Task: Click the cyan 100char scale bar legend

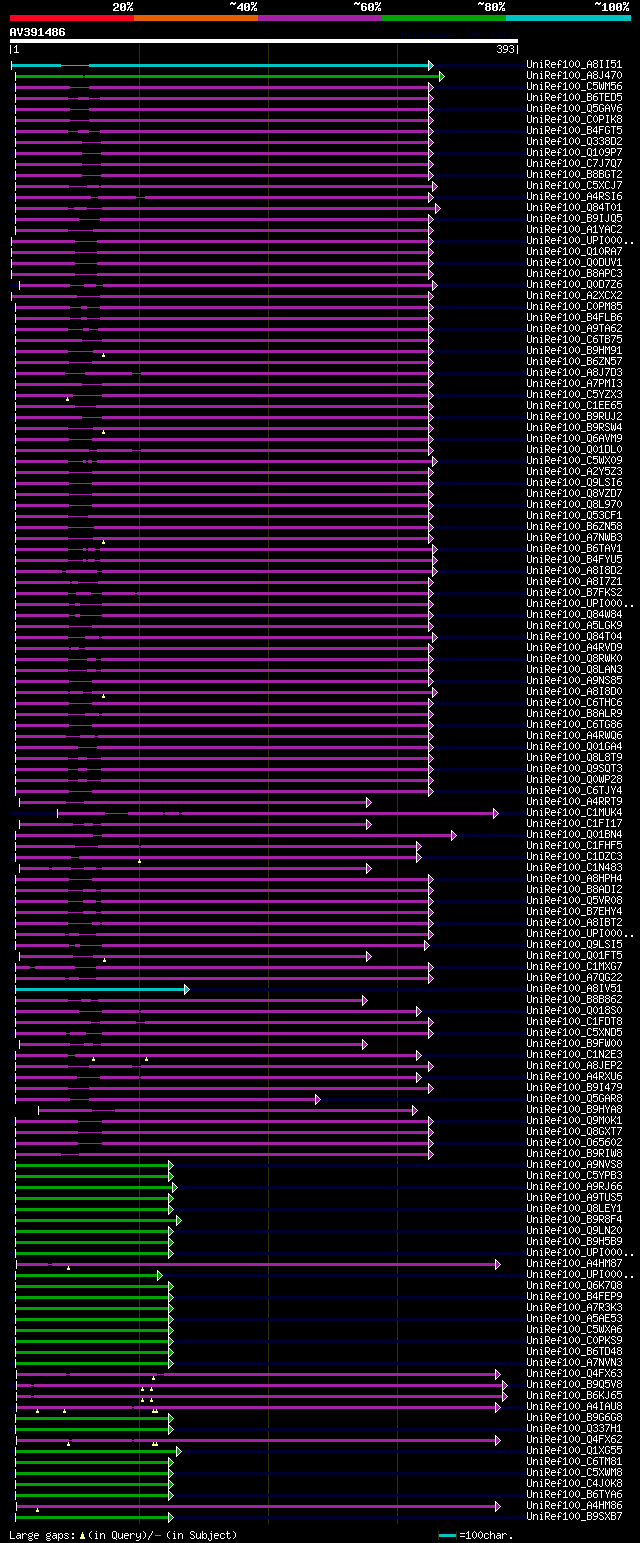Action: (x=447, y=1535)
